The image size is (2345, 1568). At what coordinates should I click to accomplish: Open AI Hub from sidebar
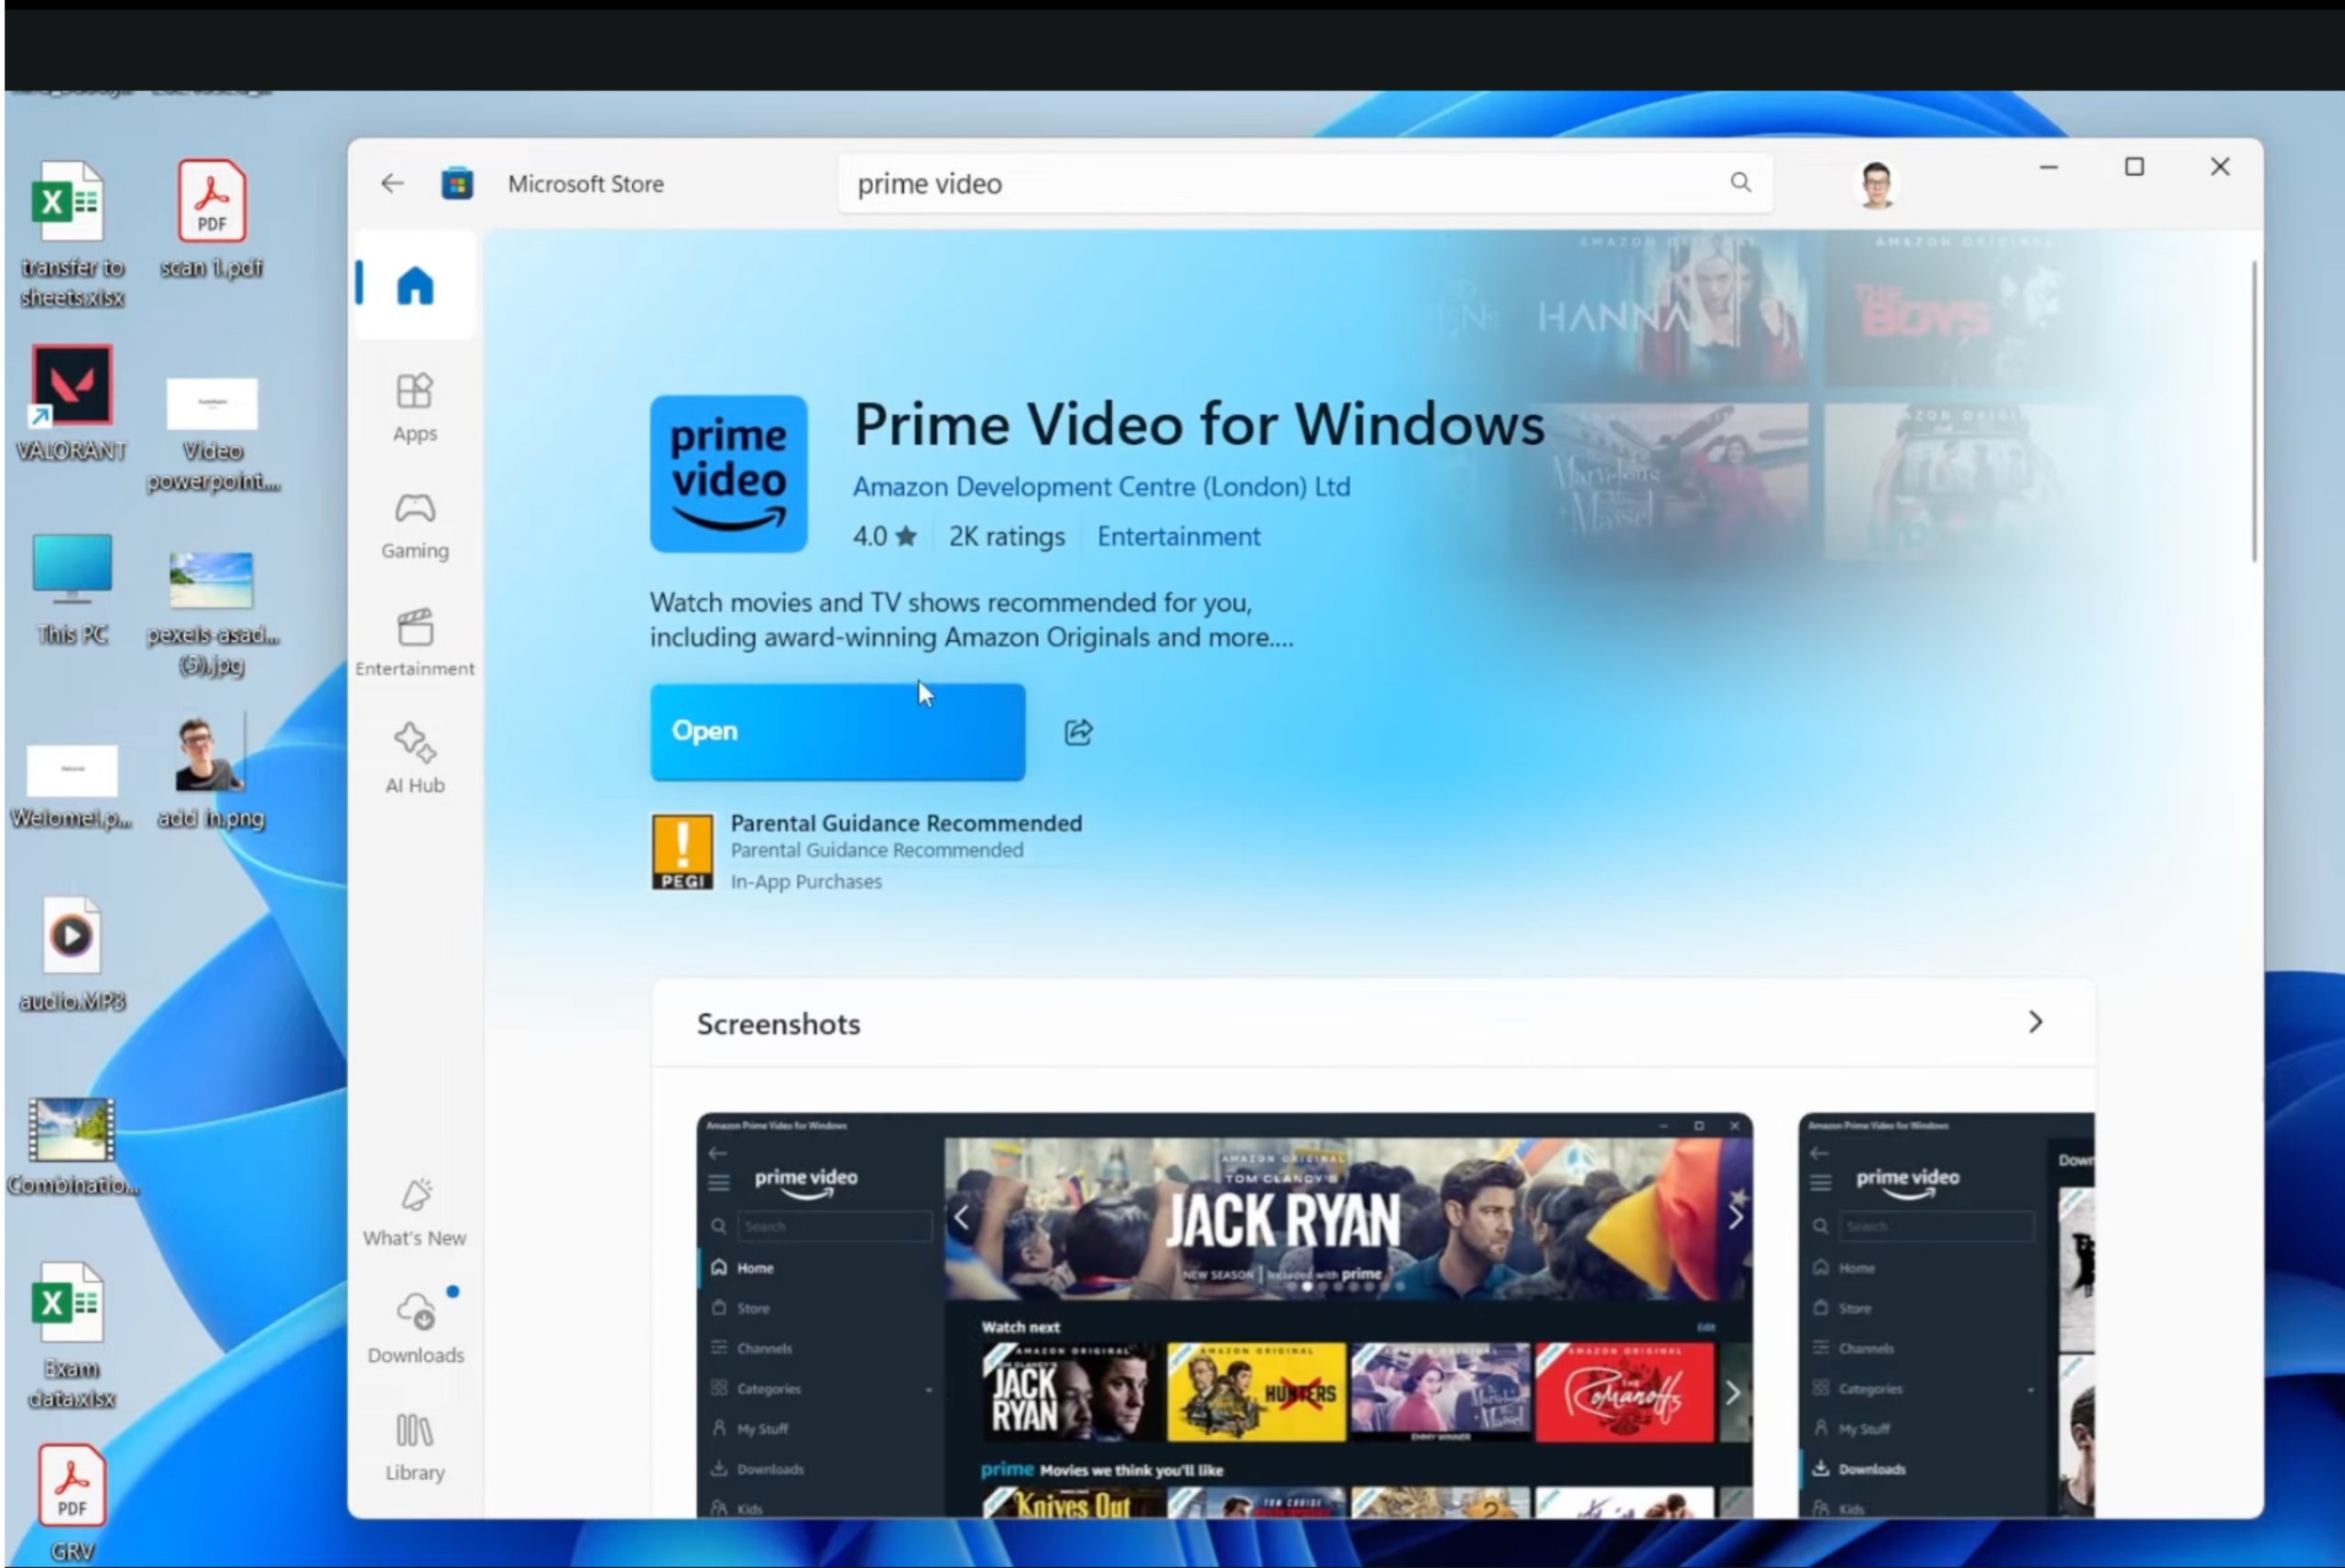[x=415, y=759]
